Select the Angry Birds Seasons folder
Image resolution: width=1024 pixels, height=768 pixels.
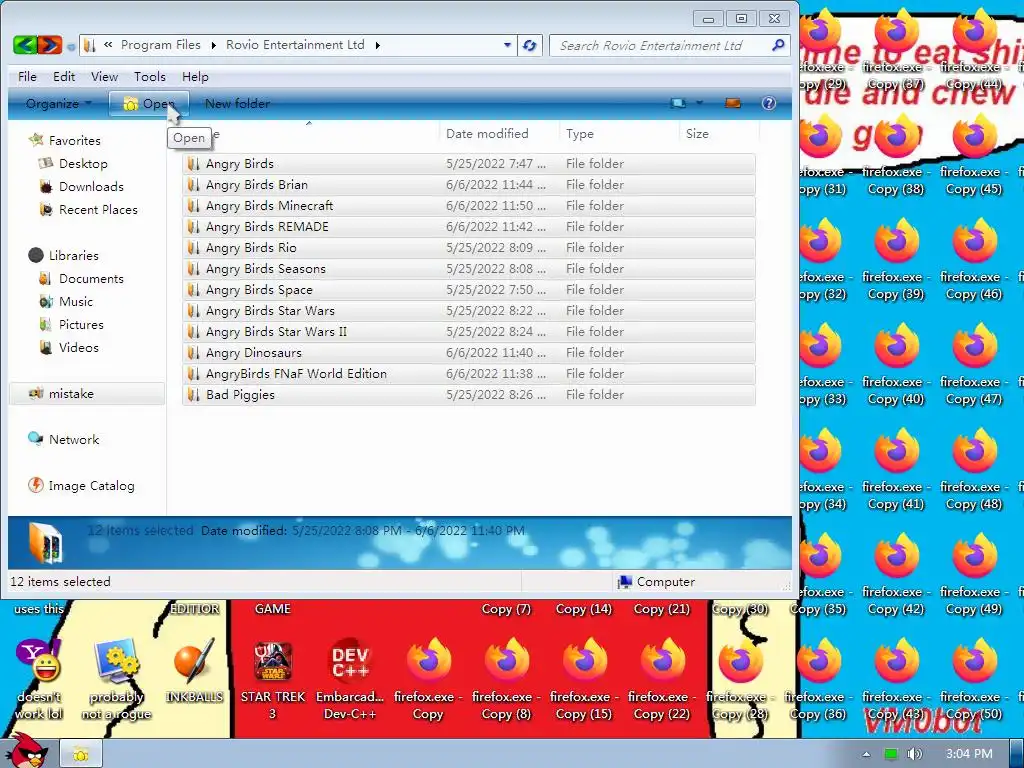[469, 268]
